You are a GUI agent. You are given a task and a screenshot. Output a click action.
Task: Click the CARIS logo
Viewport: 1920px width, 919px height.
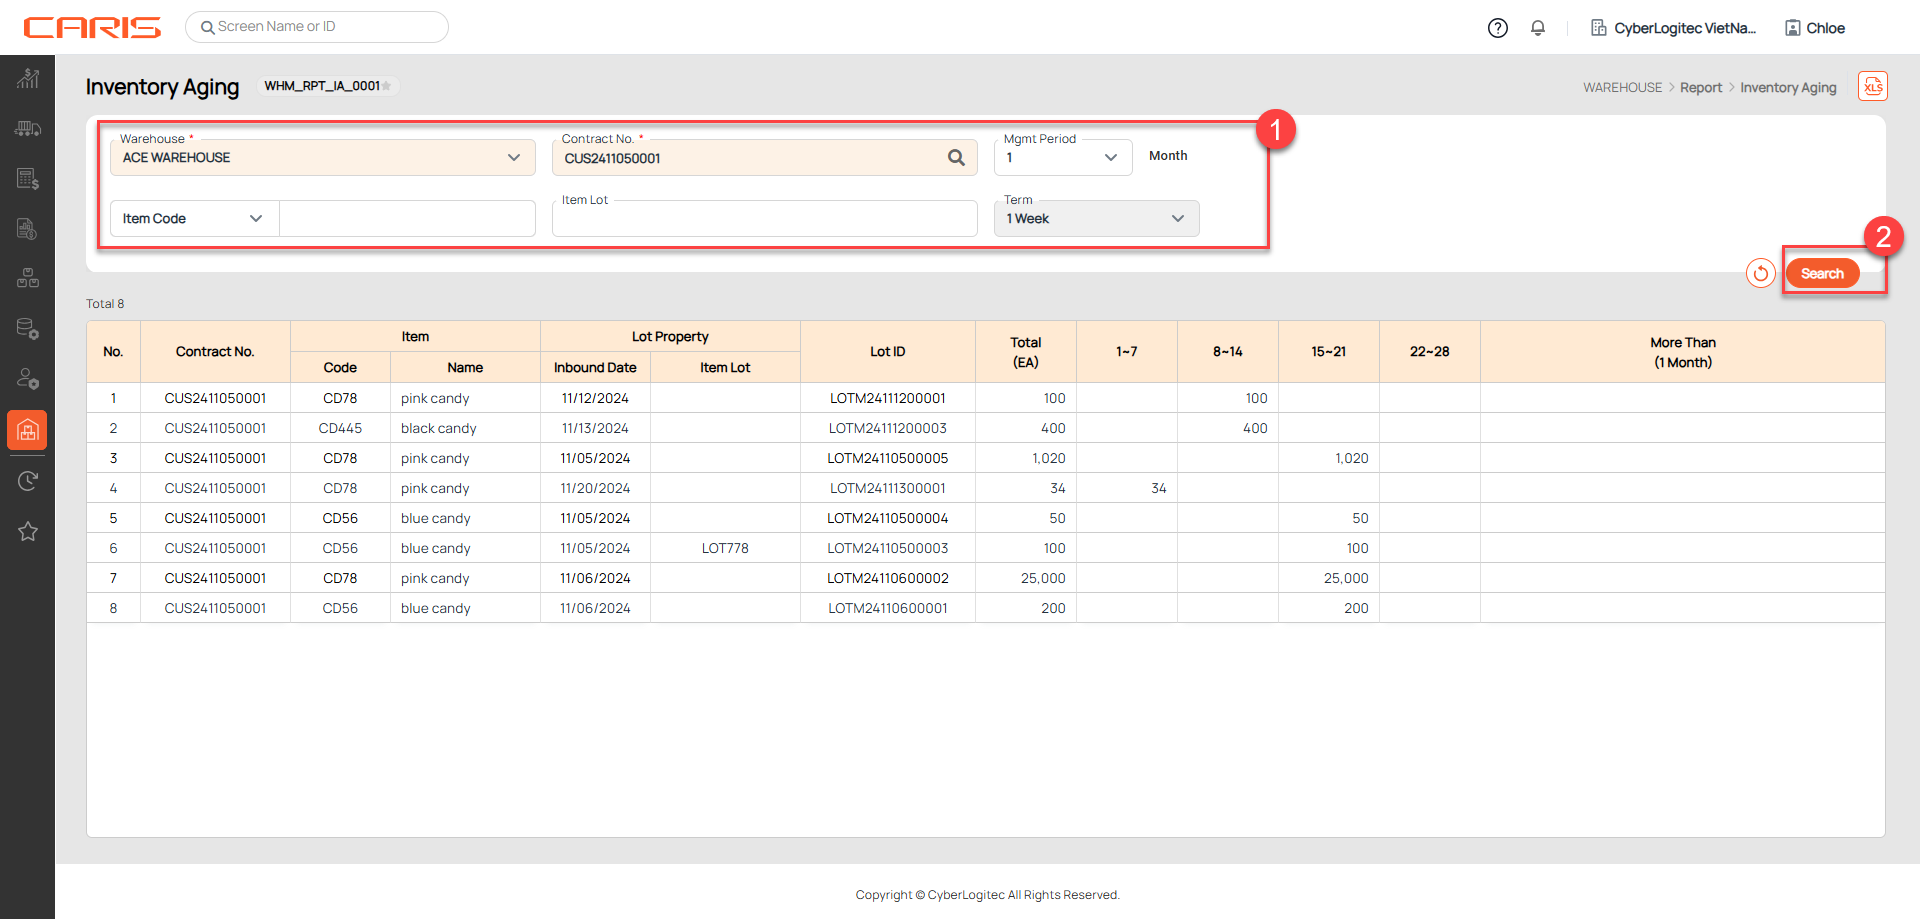pyautogui.click(x=92, y=27)
